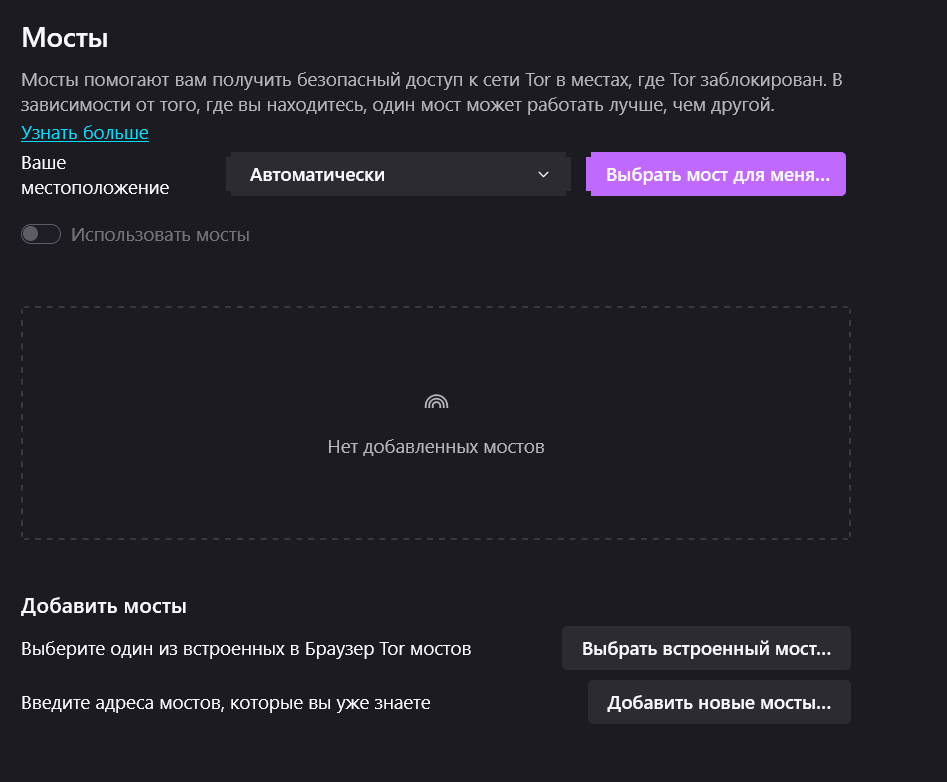Toggle the Использовать мосты switch

point(41,234)
